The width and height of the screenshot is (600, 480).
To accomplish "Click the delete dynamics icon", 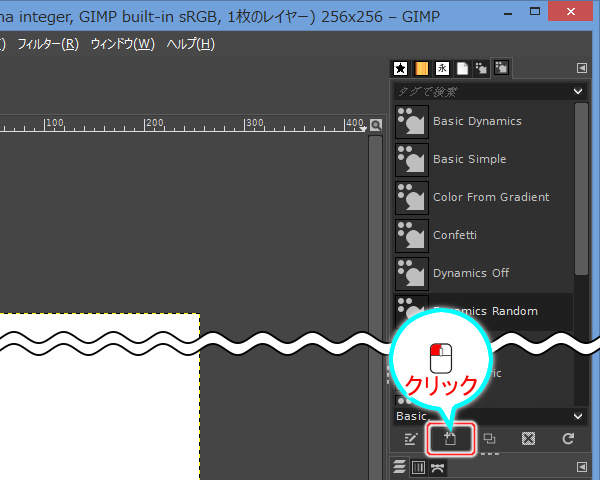I will [x=529, y=438].
